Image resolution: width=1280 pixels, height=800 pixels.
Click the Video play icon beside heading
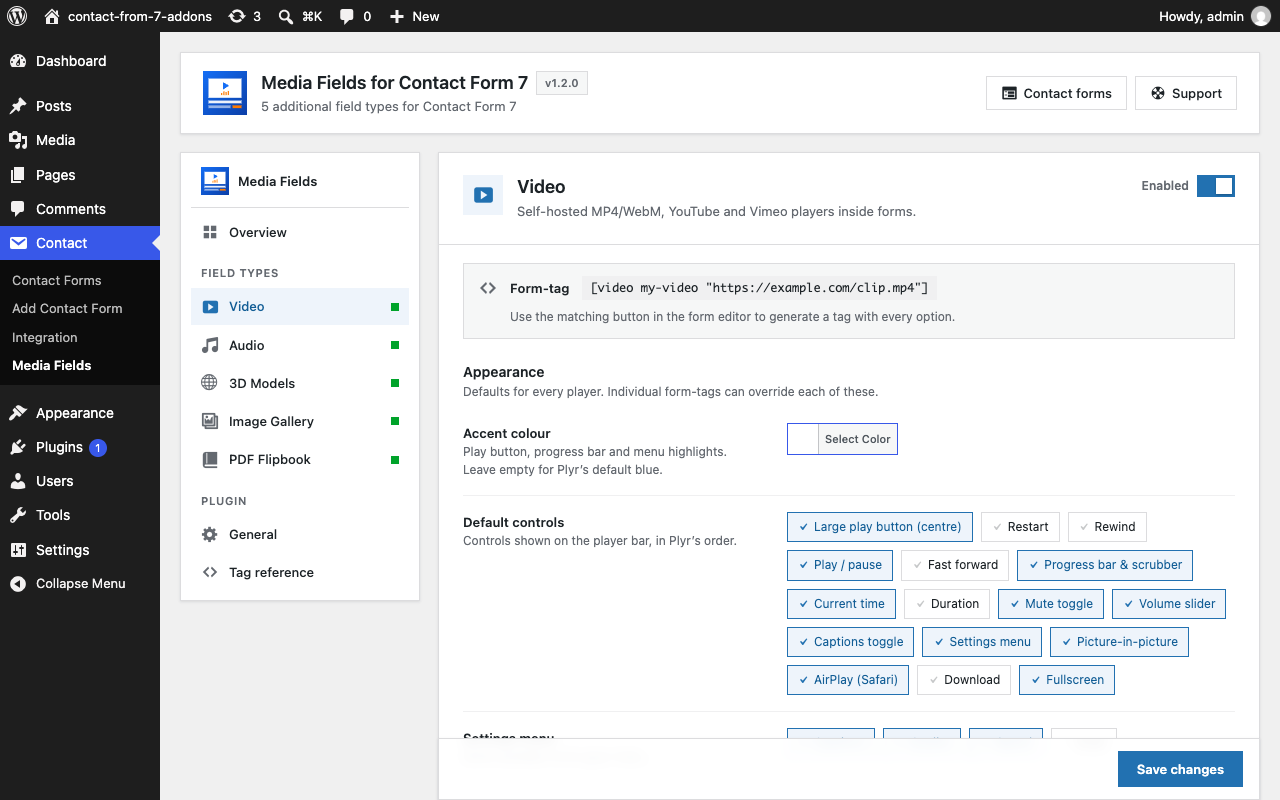483,195
